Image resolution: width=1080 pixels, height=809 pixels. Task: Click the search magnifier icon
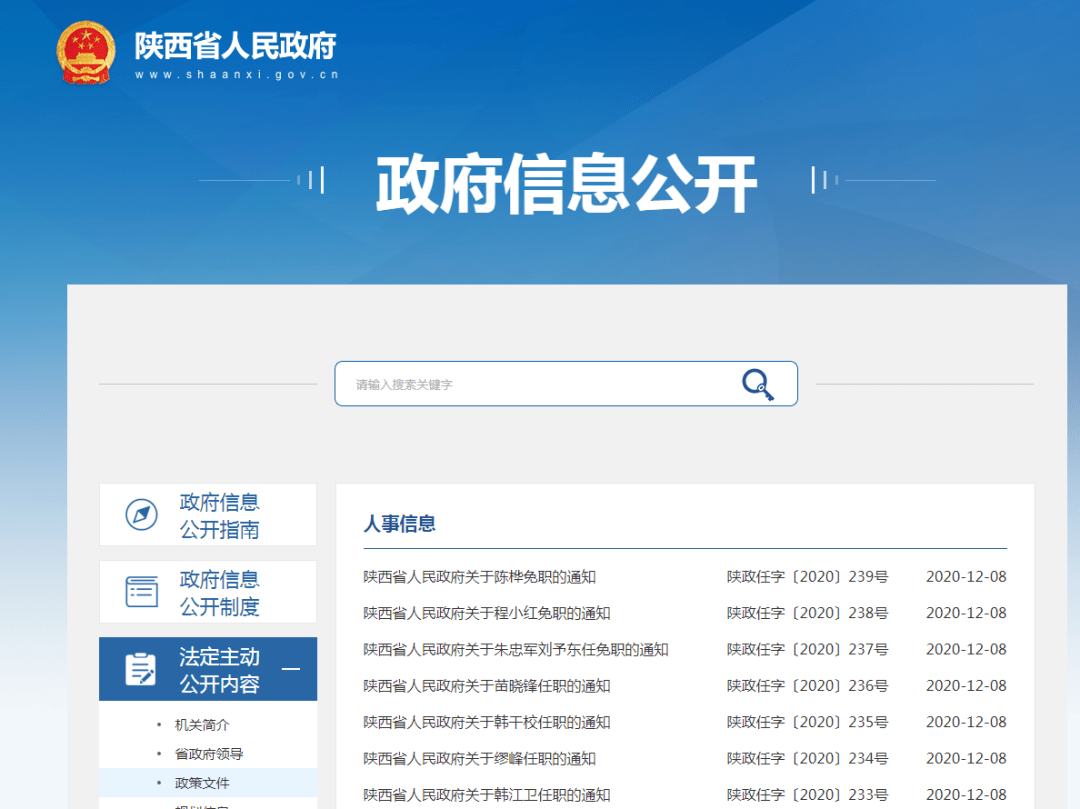click(757, 383)
